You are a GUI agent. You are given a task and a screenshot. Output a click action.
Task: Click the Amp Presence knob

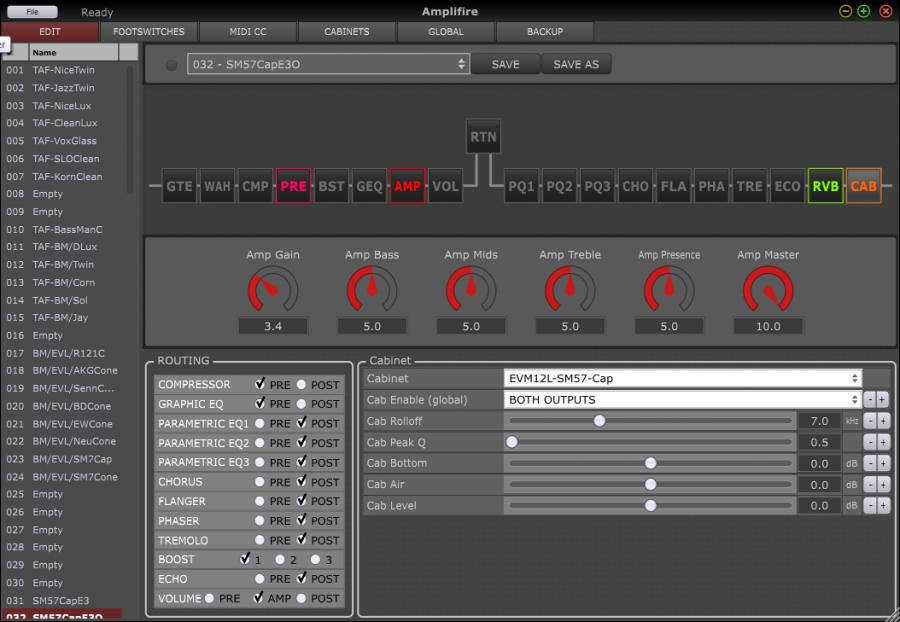[669, 290]
